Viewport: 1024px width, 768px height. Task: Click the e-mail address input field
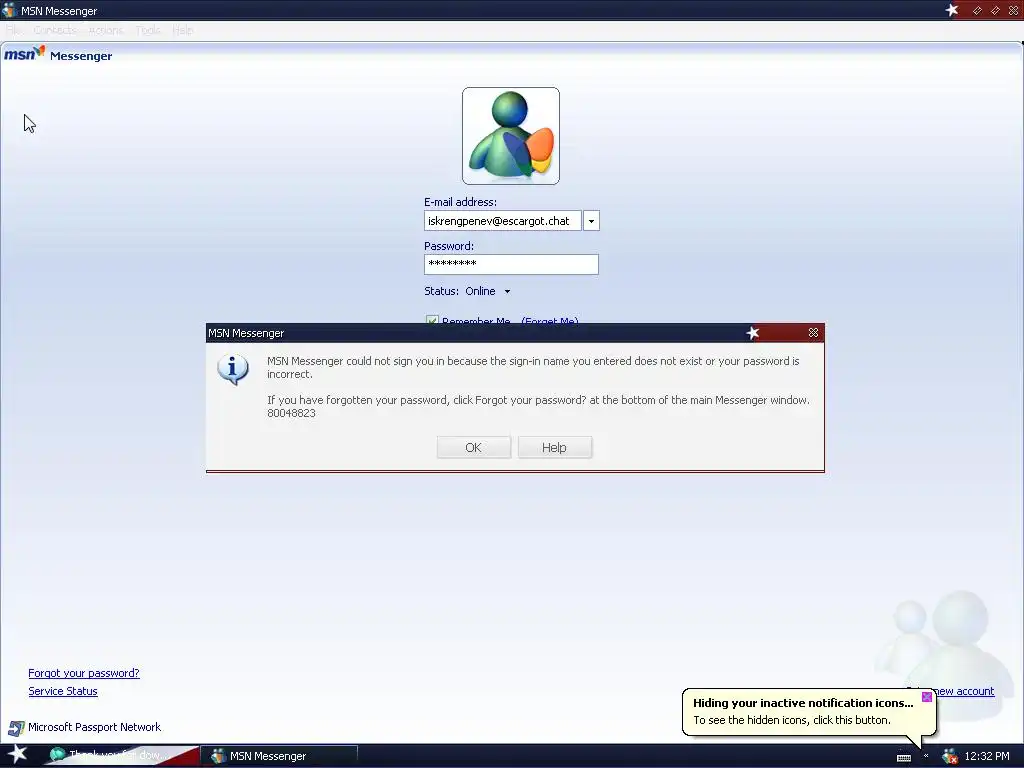(x=502, y=221)
